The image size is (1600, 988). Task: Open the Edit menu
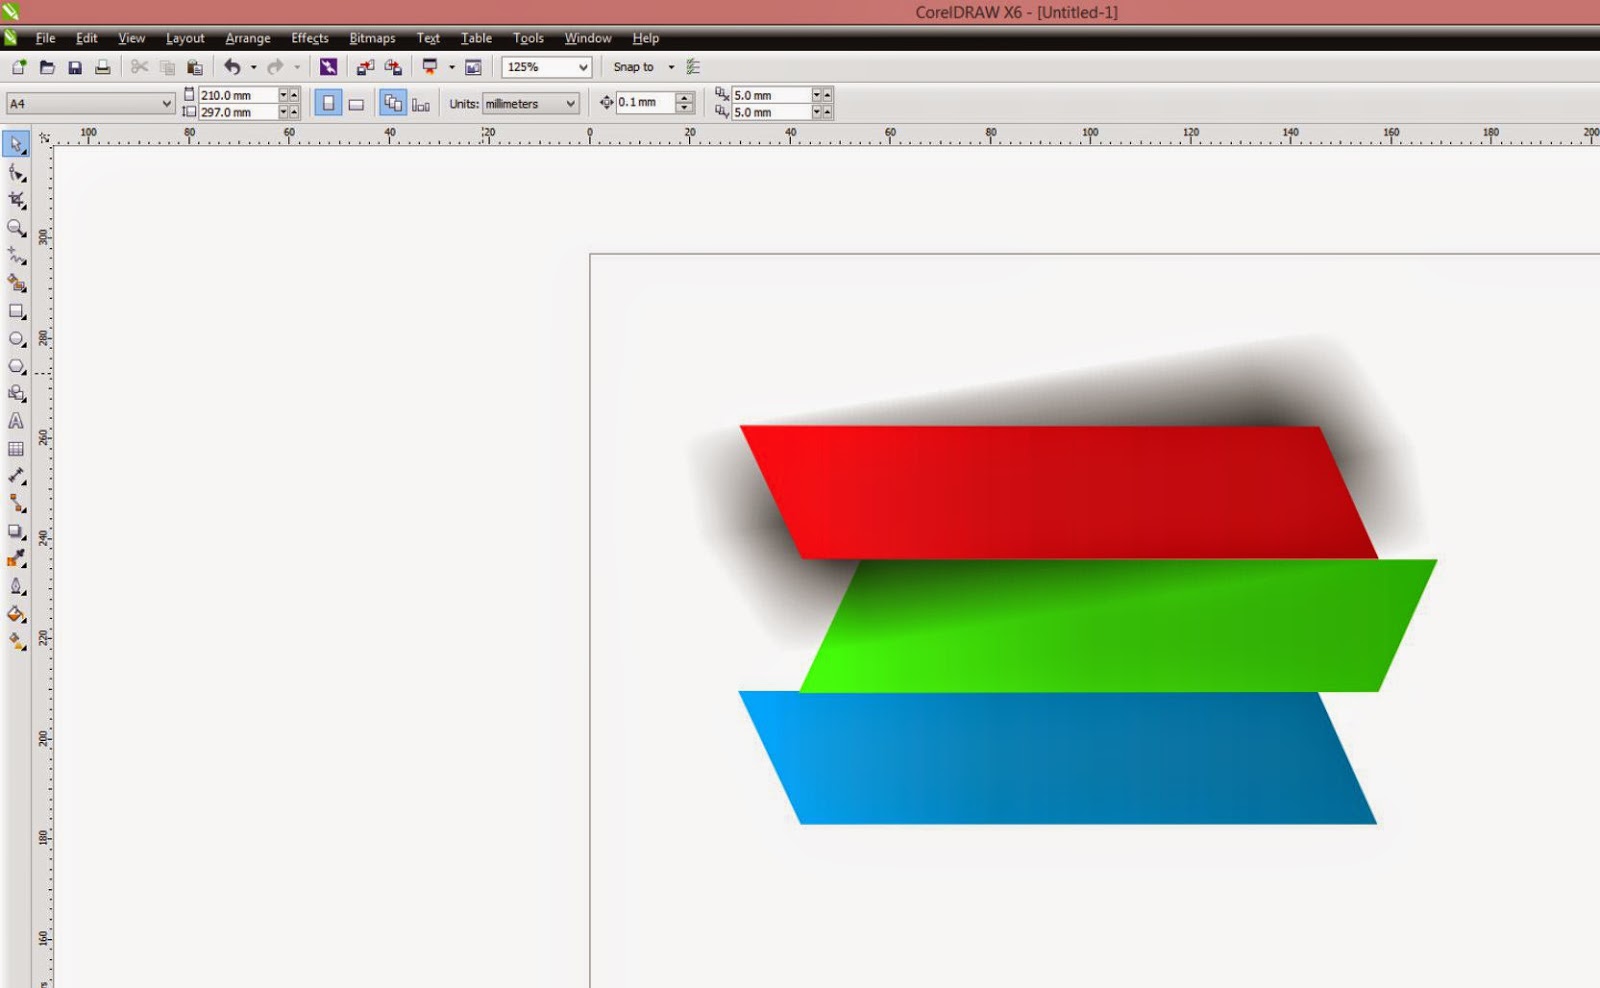pyautogui.click(x=87, y=38)
